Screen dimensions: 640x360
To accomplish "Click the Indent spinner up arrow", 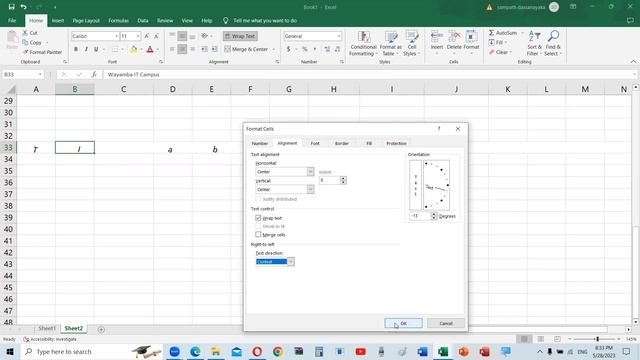I will [343, 178].
